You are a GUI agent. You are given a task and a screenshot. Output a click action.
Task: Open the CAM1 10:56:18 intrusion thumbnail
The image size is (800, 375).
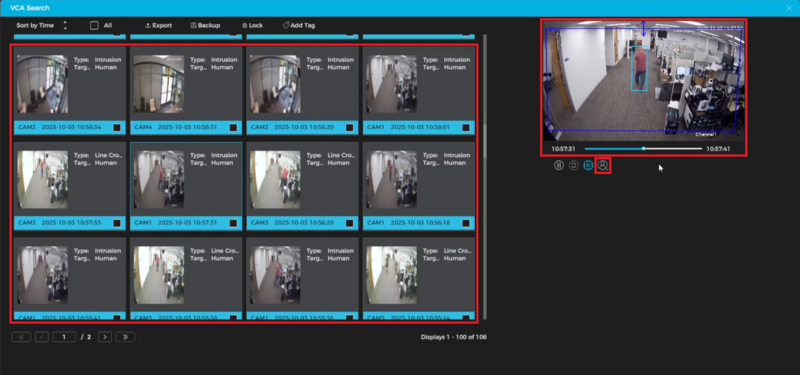392,180
